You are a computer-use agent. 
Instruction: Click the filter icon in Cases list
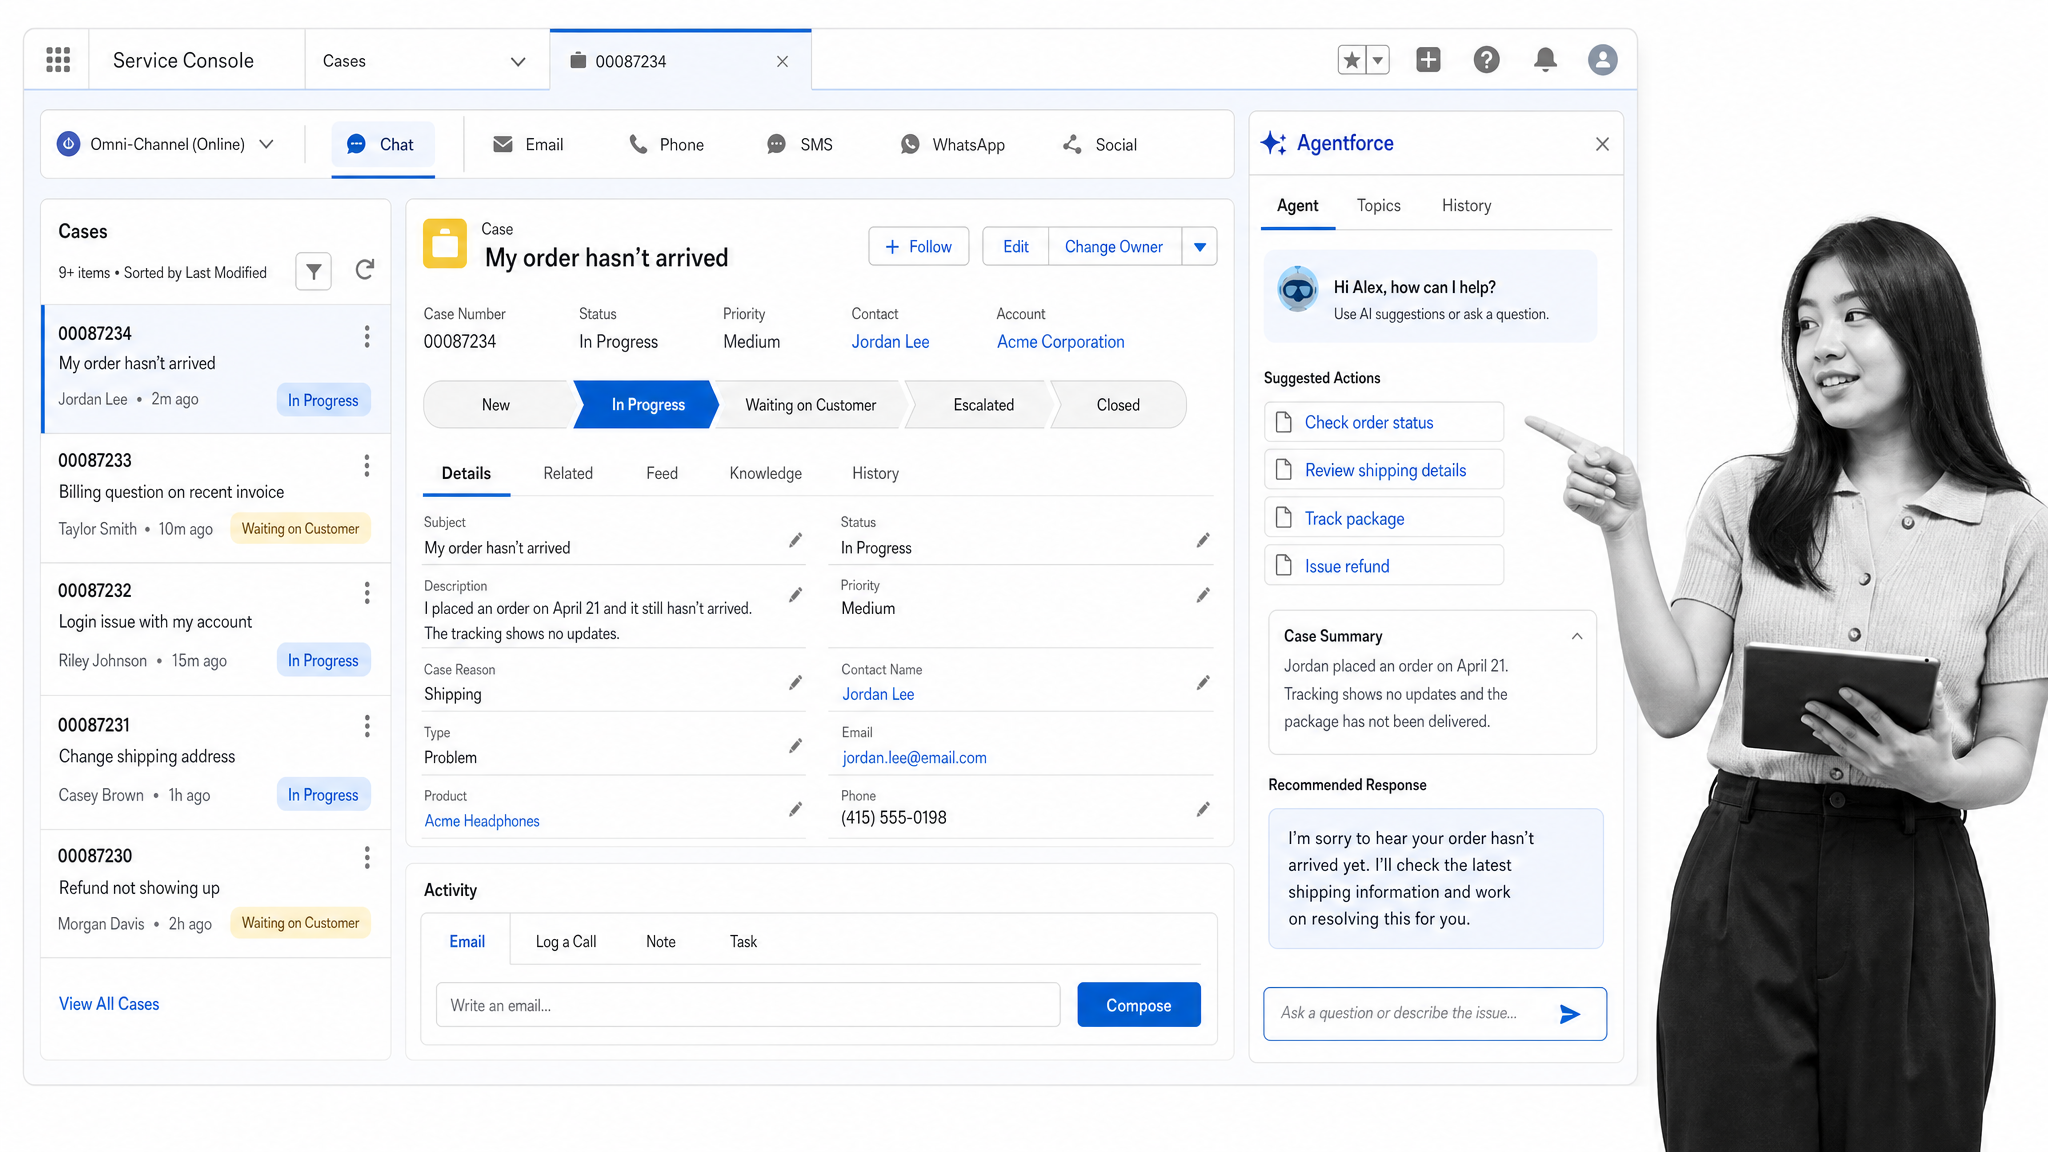click(313, 271)
